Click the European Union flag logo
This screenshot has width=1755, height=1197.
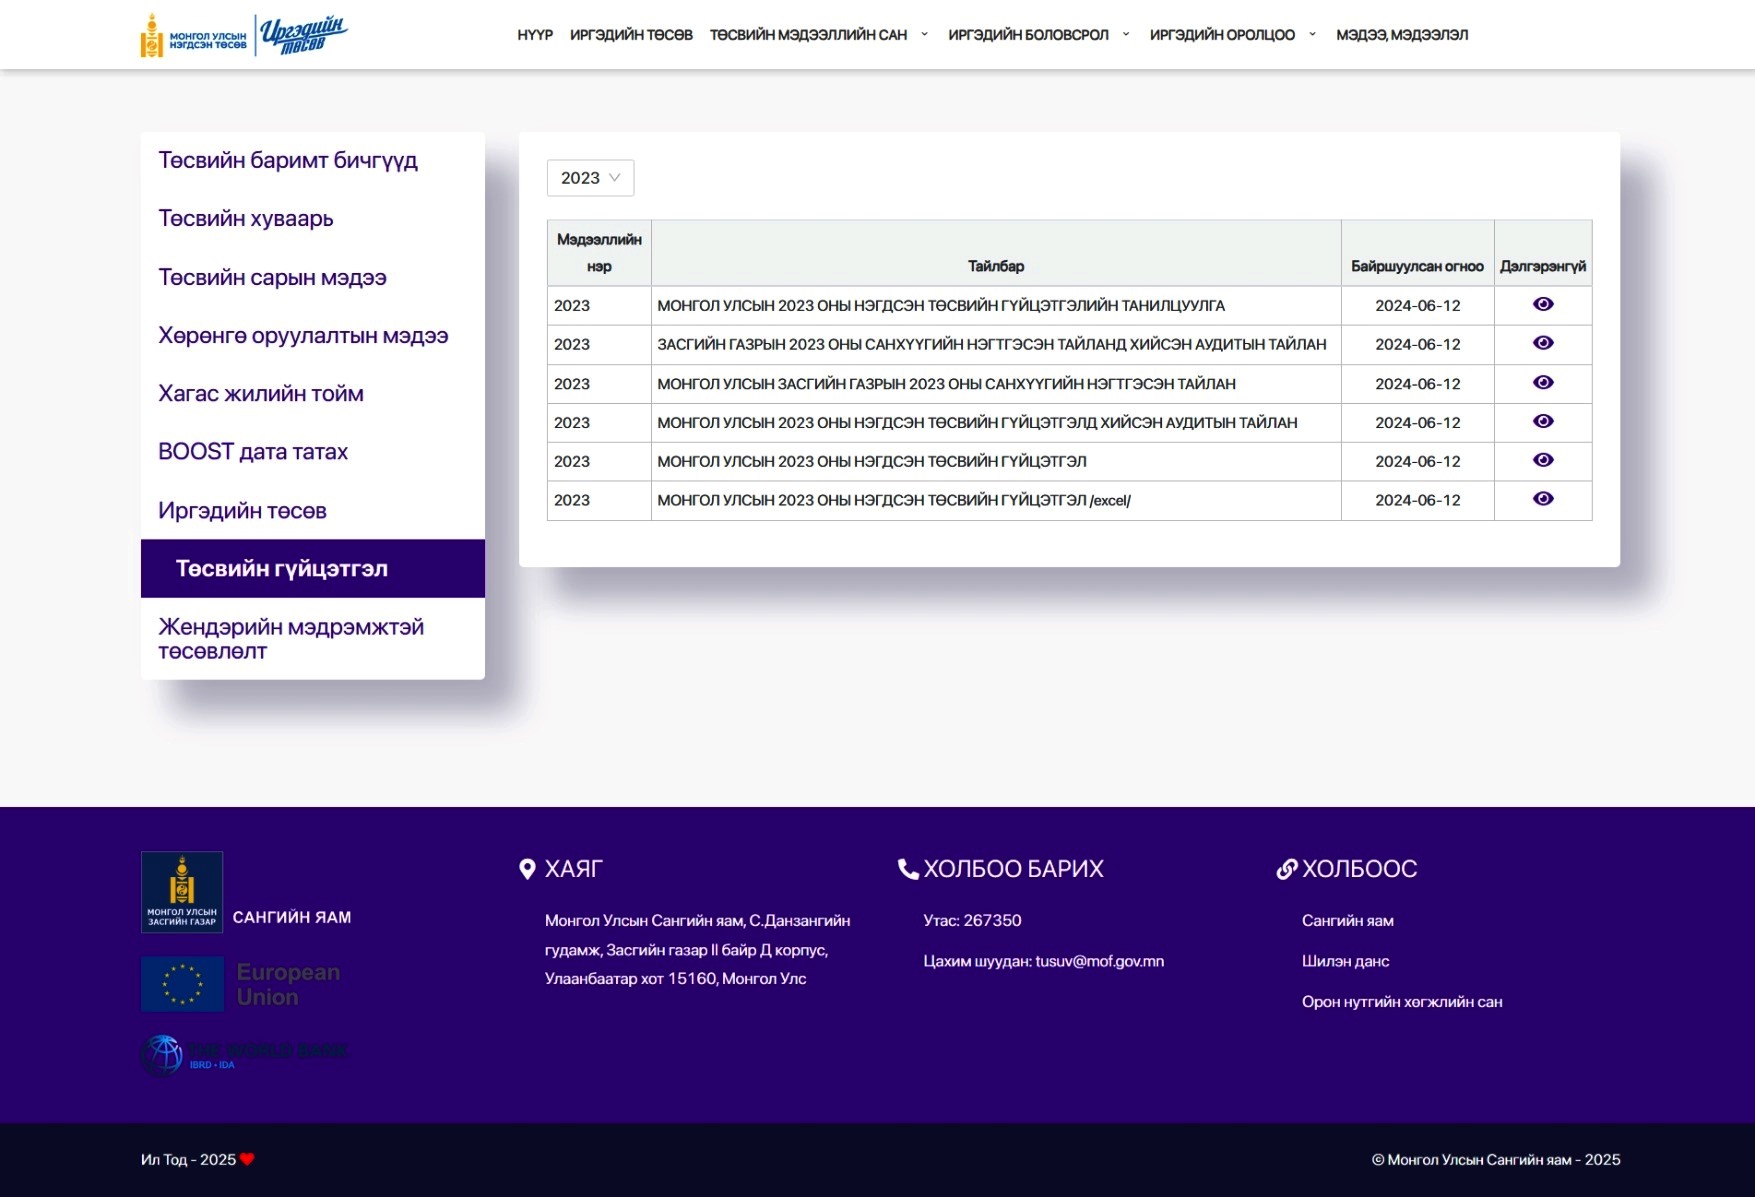[x=183, y=984]
